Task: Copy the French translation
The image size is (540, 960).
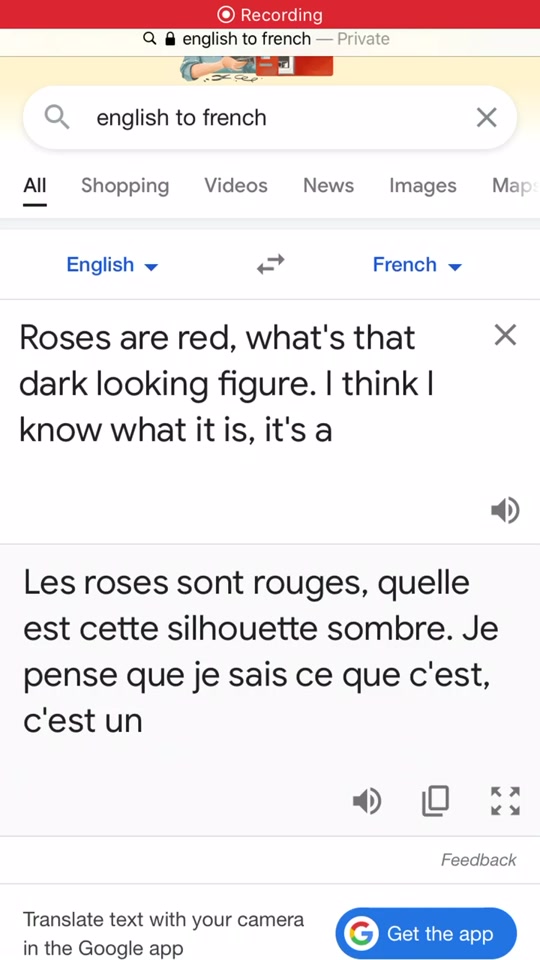Action: click(x=435, y=801)
